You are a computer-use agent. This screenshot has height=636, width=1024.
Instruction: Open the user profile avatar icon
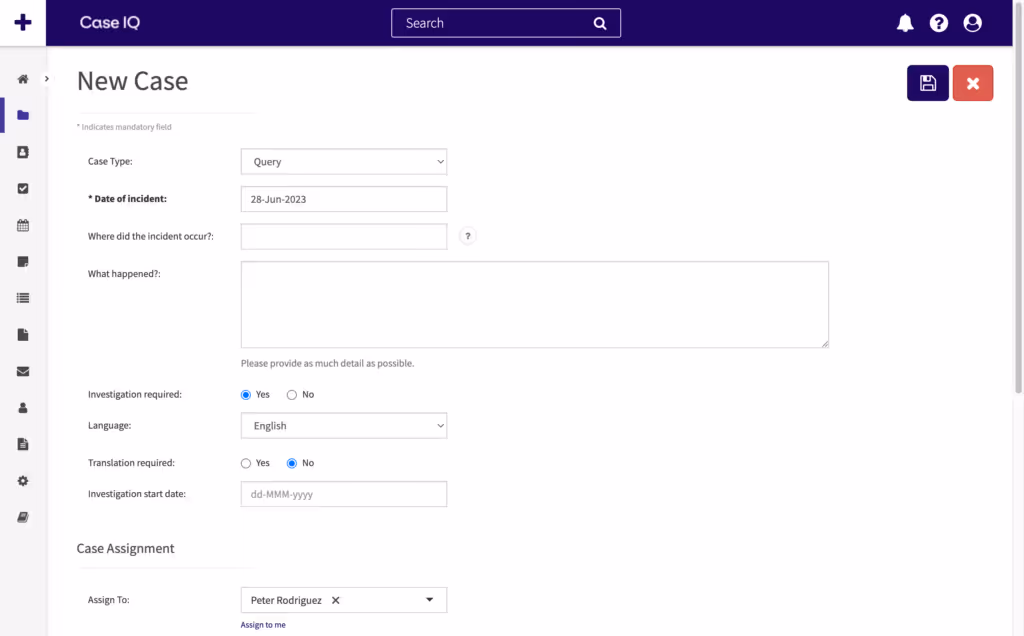click(x=972, y=22)
